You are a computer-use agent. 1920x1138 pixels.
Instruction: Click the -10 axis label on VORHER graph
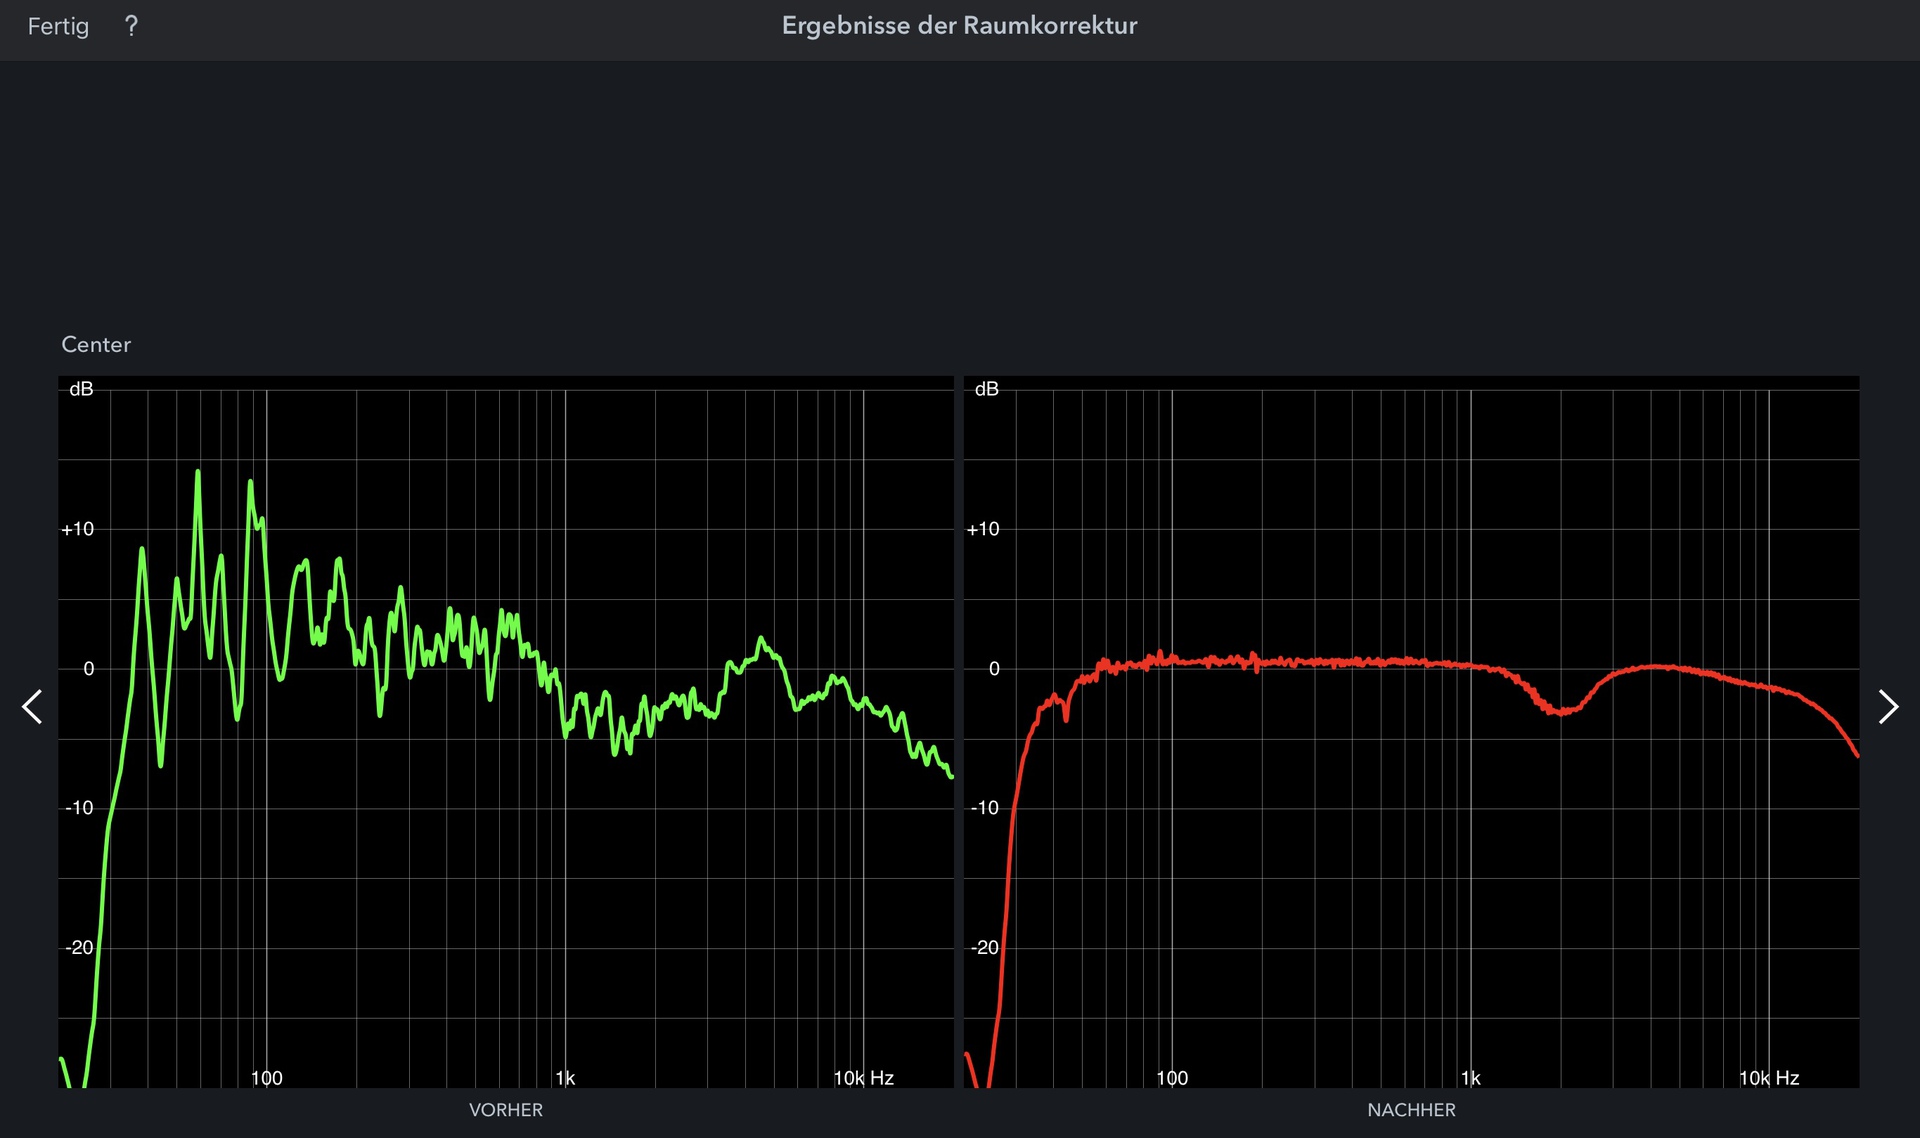[79, 808]
